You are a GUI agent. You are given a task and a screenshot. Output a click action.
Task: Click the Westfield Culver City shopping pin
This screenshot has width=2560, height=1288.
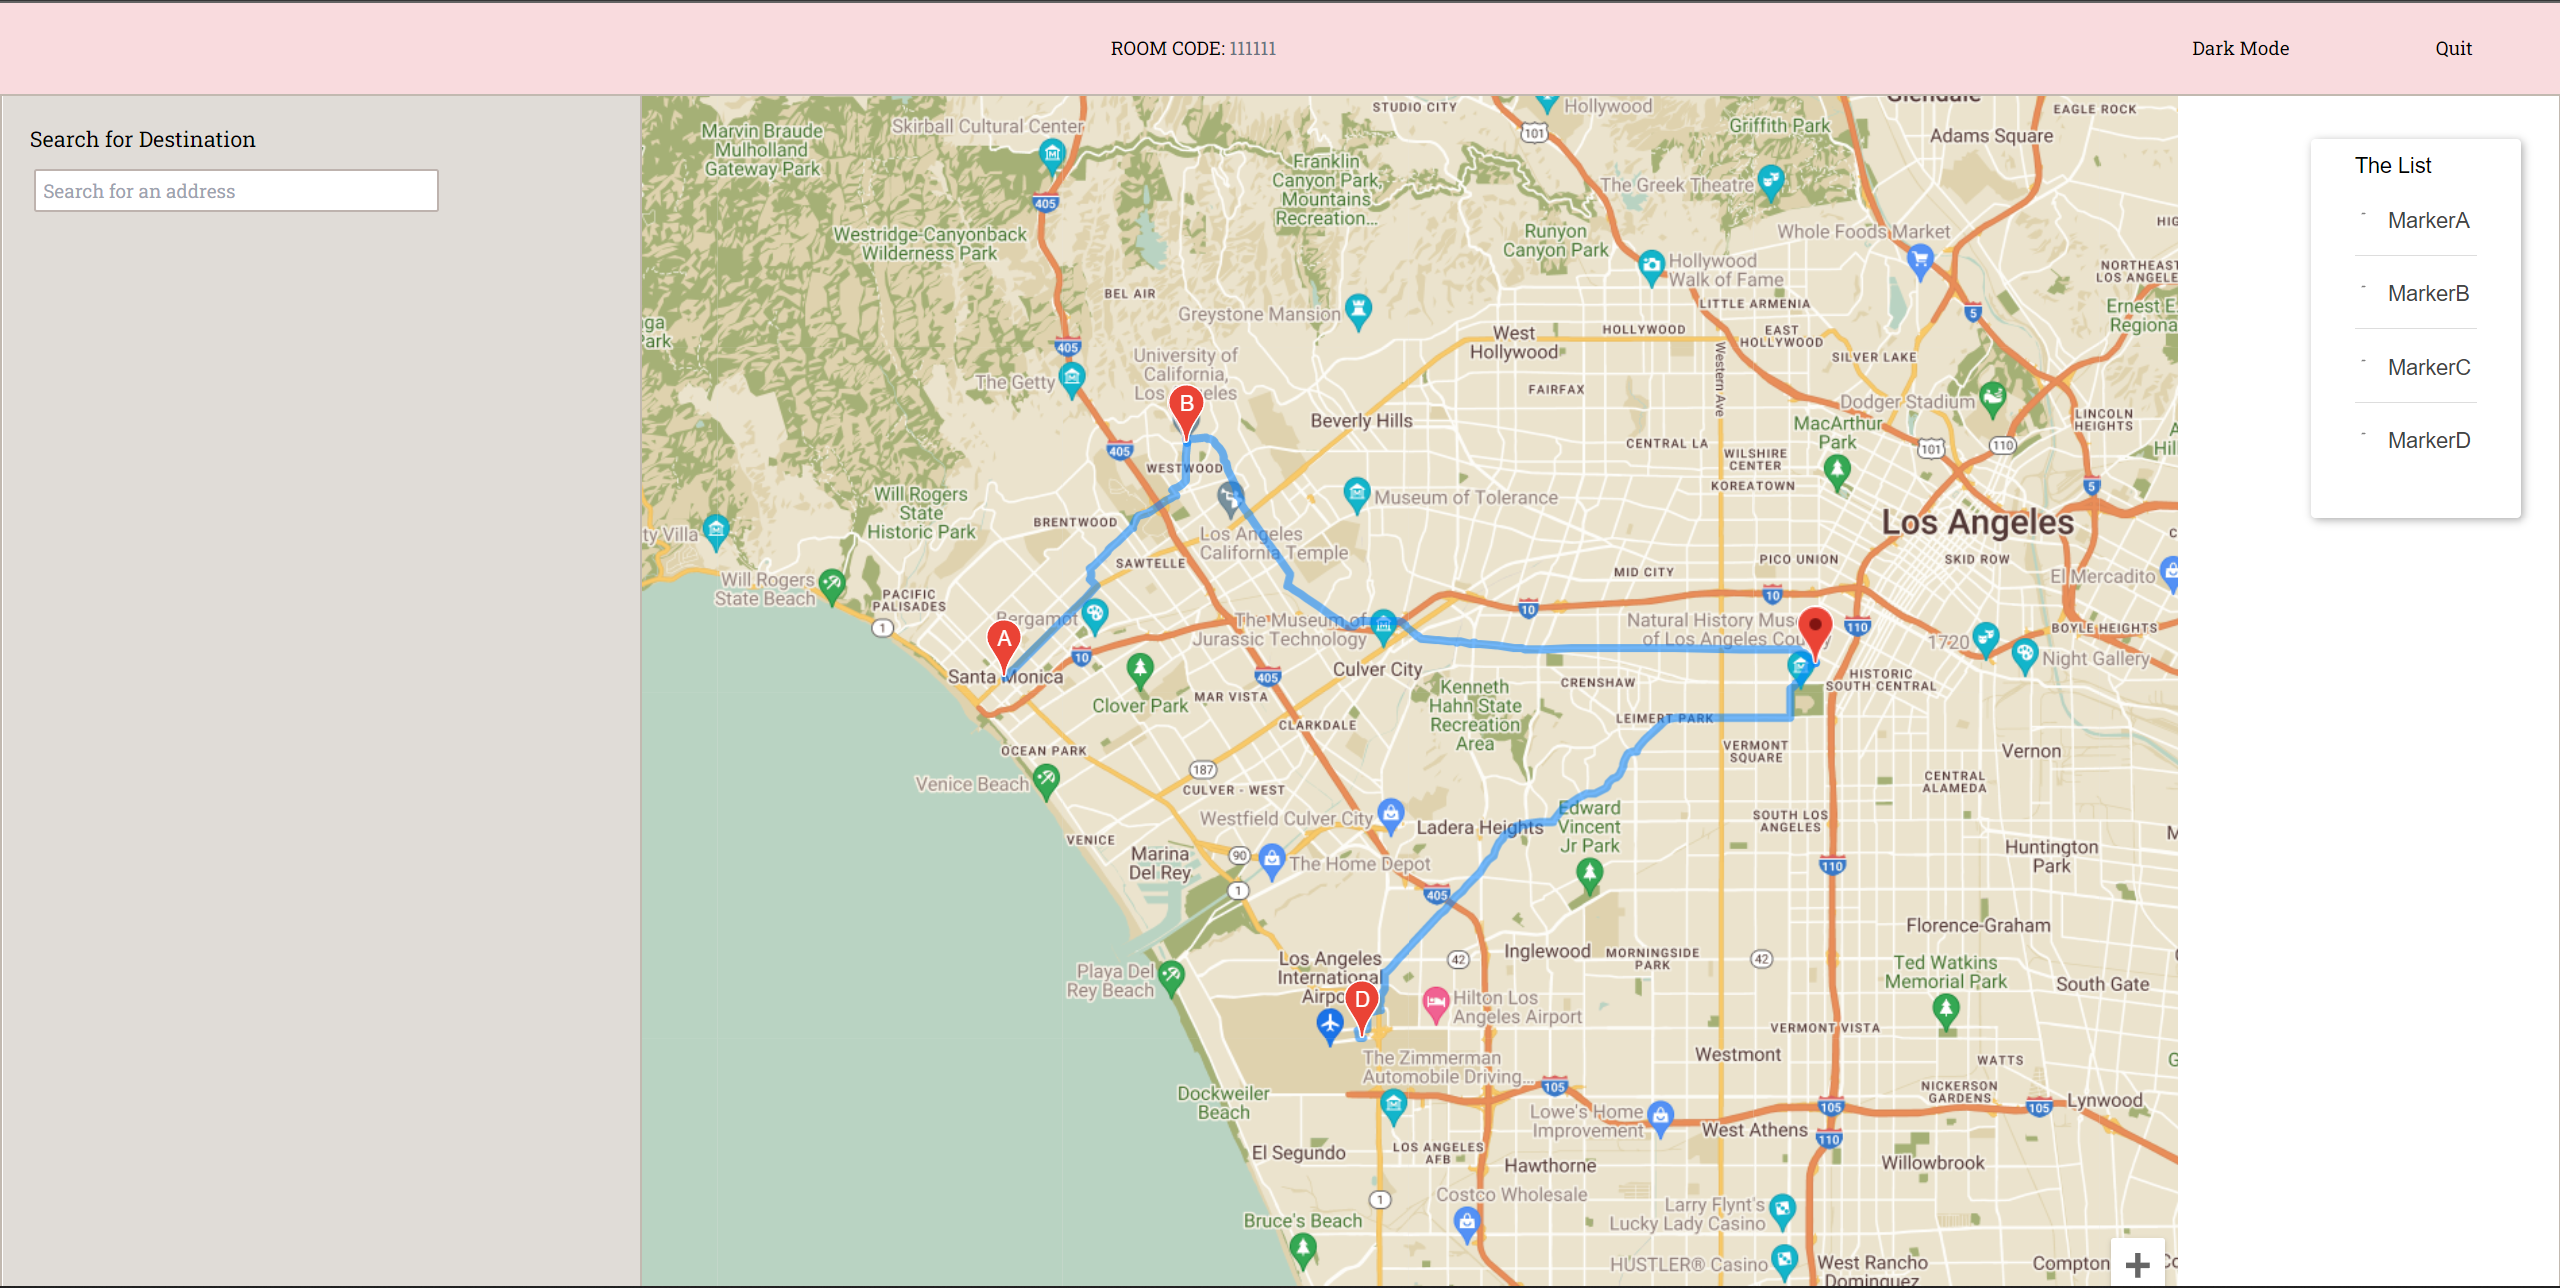pyautogui.click(x=1390, y=814)
